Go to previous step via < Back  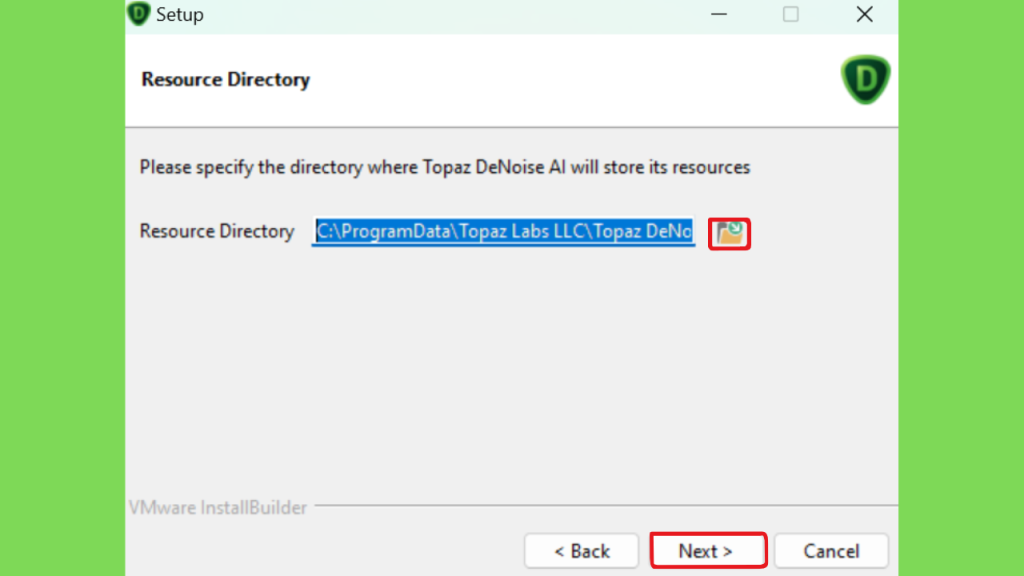coord(581,551)
